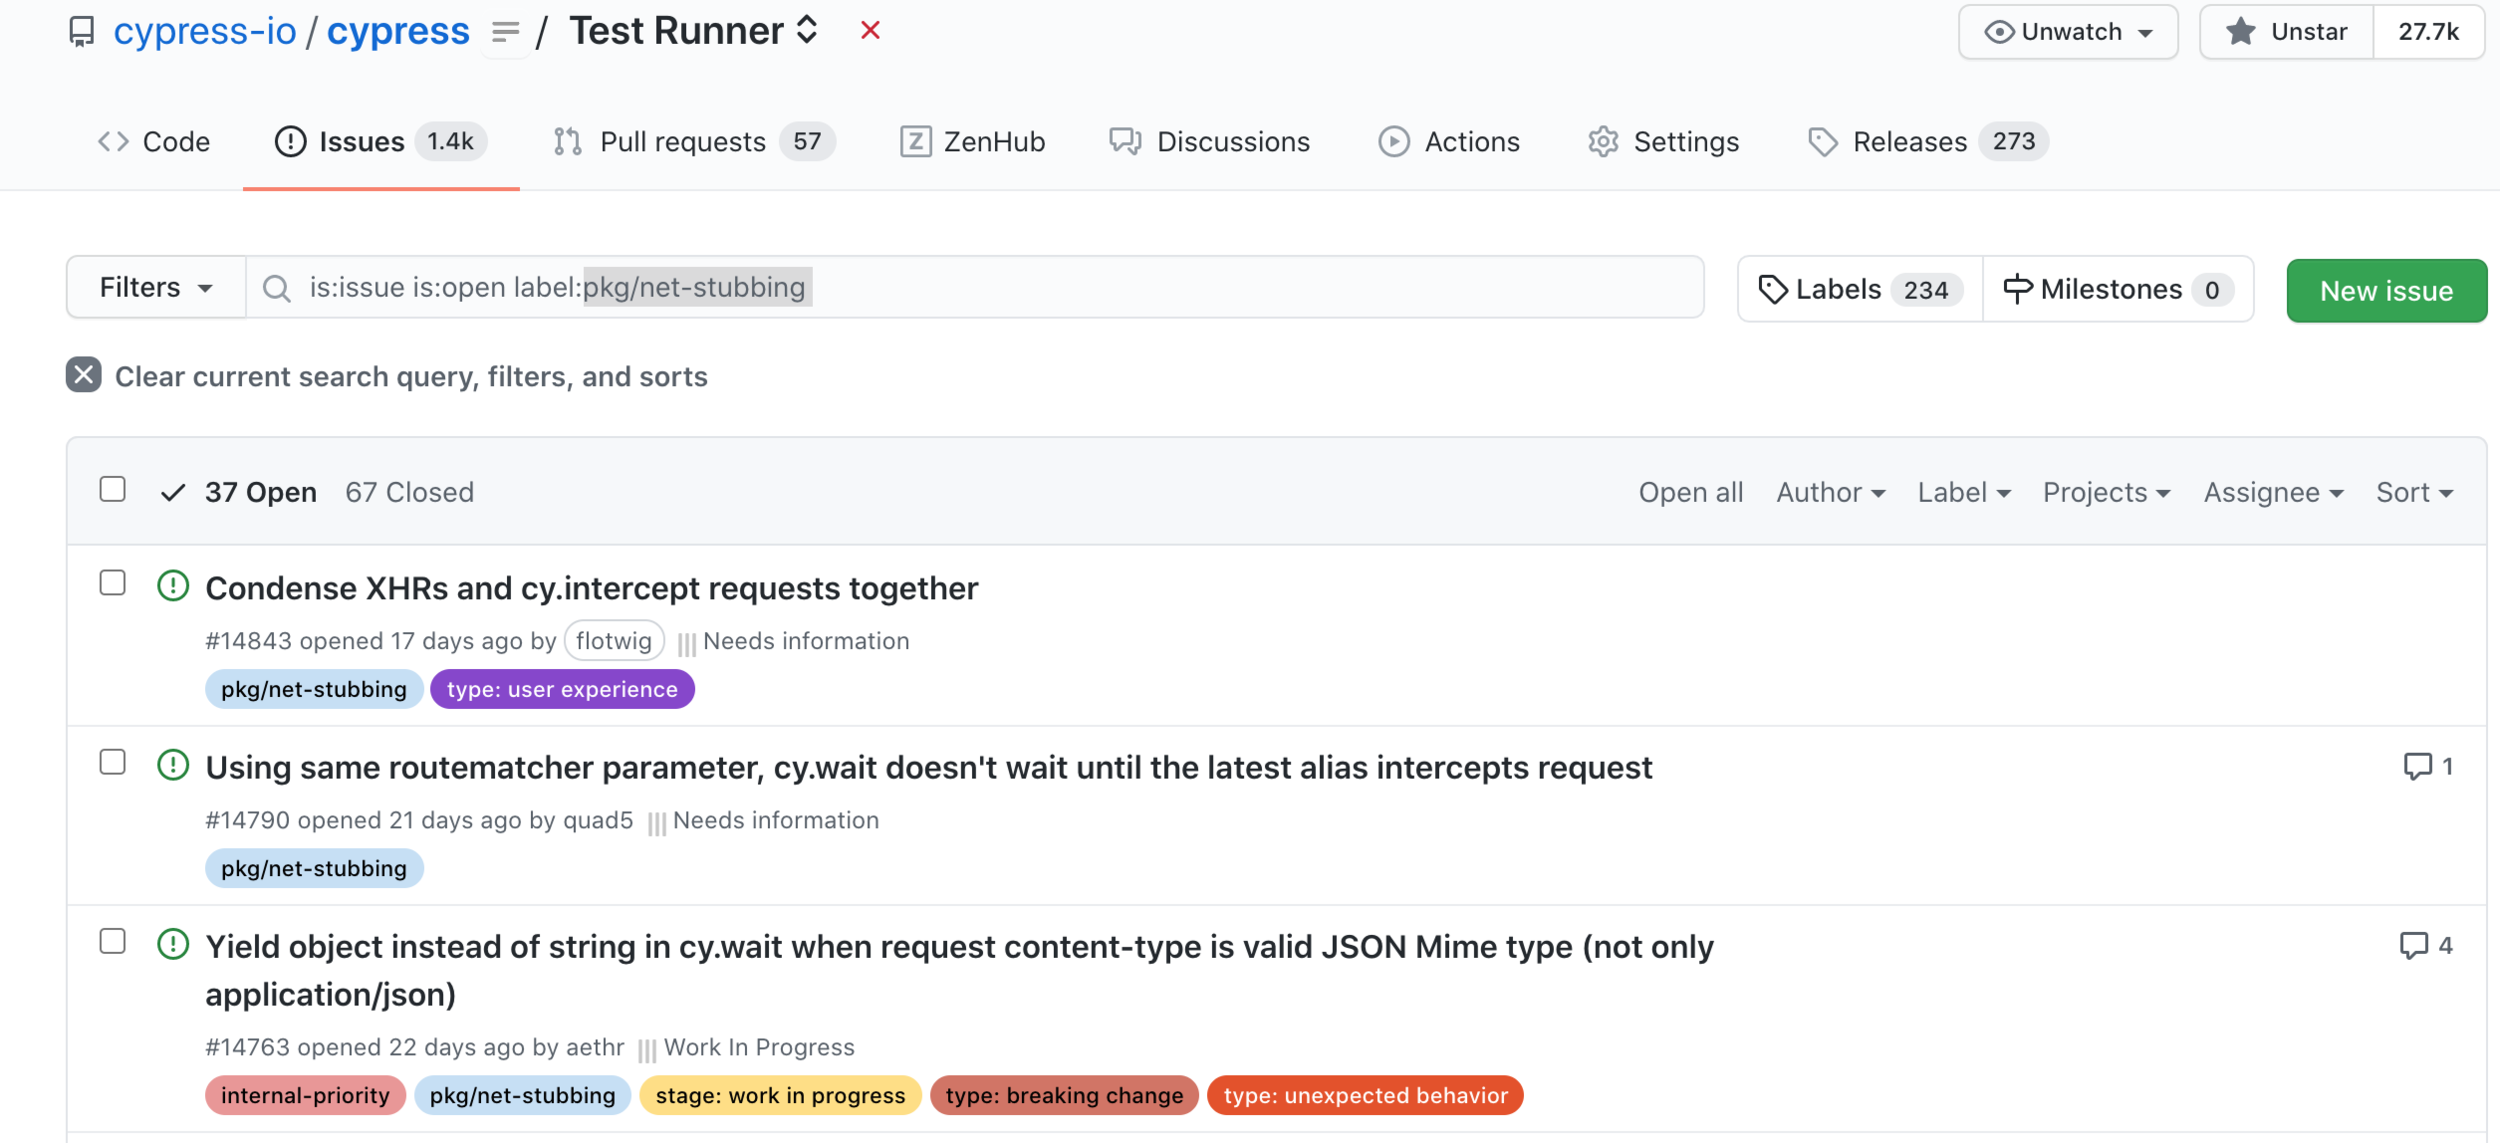Select checkbox for Condense XHRs issue
Image resolution: width=2500 pixels, height=1143 pixels.
click(x=113, y=583)
